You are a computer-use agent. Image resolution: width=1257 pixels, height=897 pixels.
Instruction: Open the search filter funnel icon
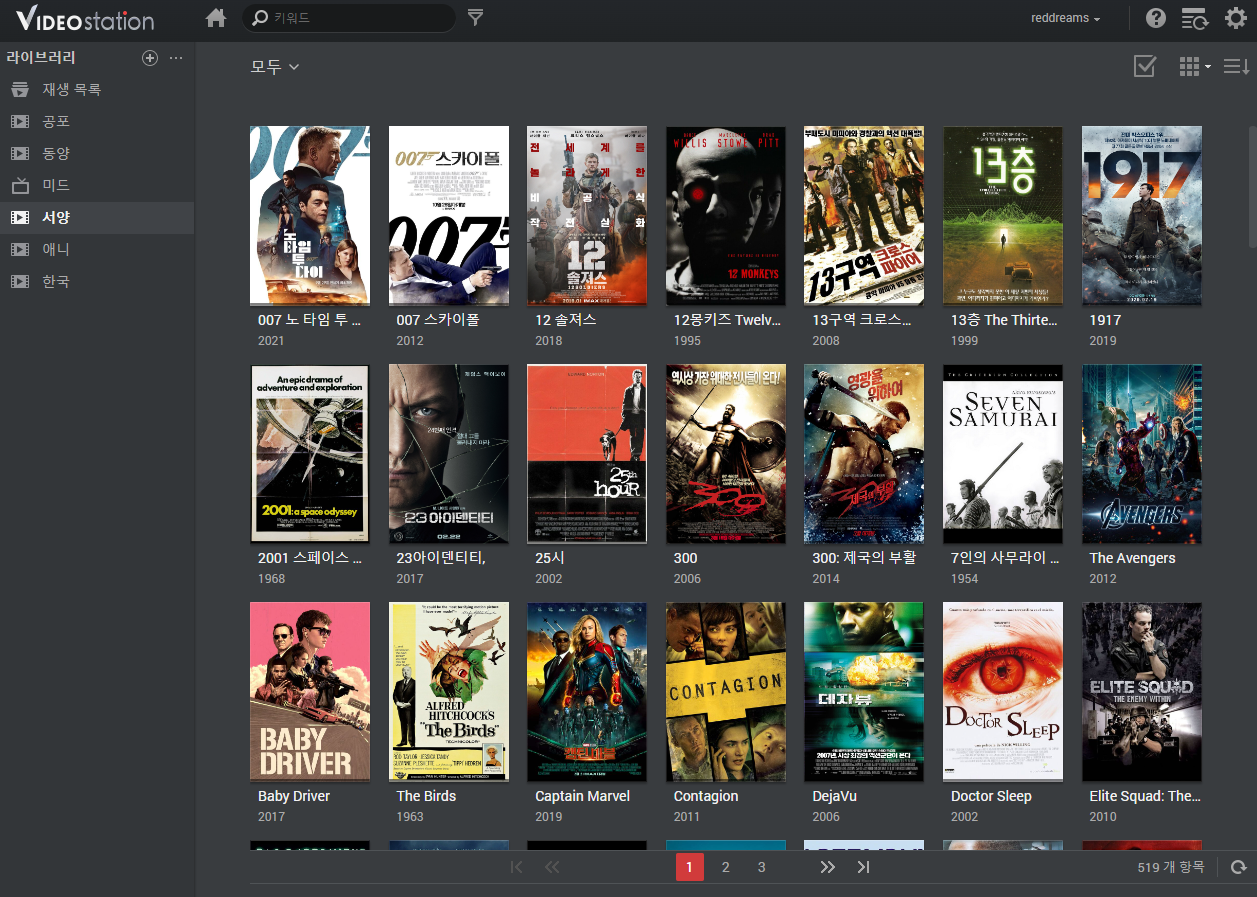[476, 17]
